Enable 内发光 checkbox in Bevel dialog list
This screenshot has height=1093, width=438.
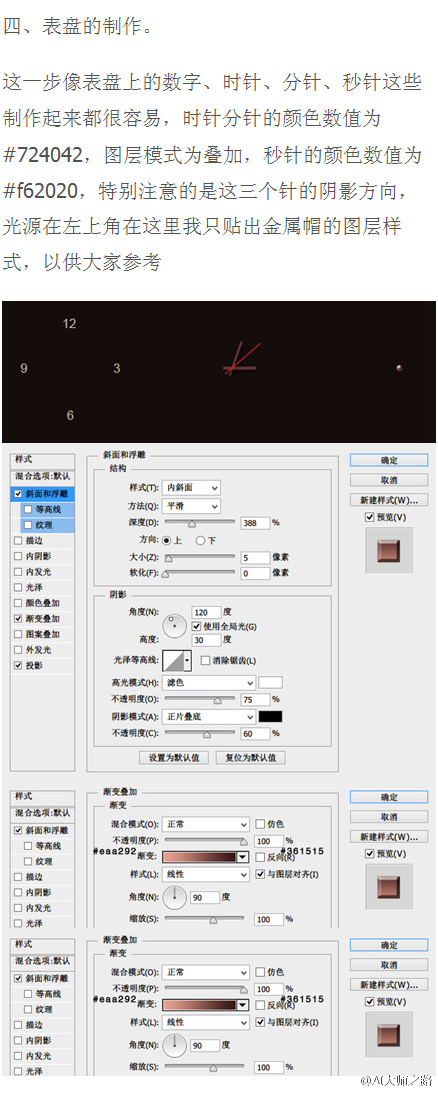[x=17, y=572]
